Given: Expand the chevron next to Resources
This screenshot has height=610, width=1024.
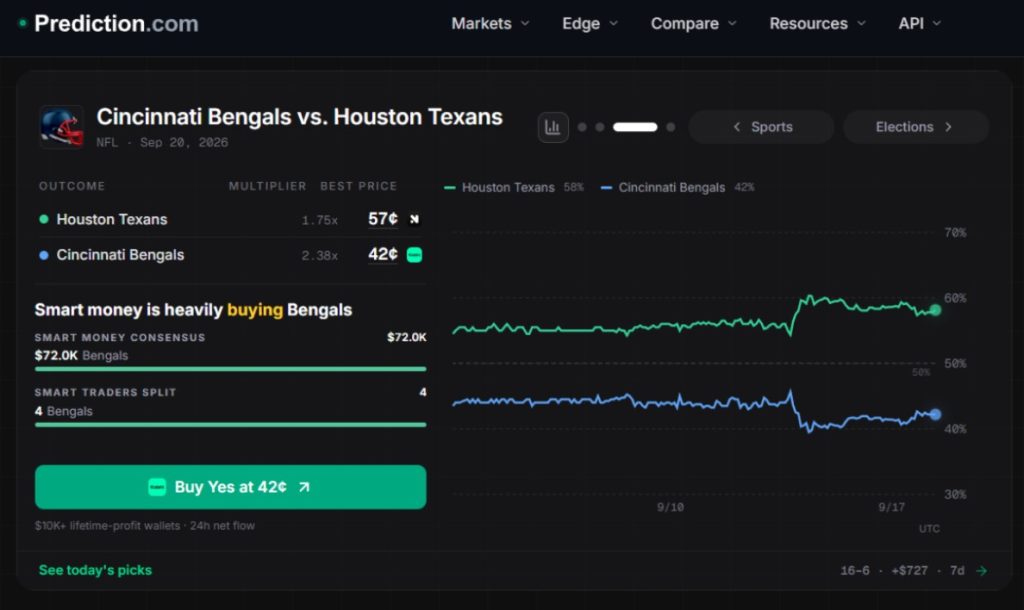Looking at the screenshot, I should [861, 24].
